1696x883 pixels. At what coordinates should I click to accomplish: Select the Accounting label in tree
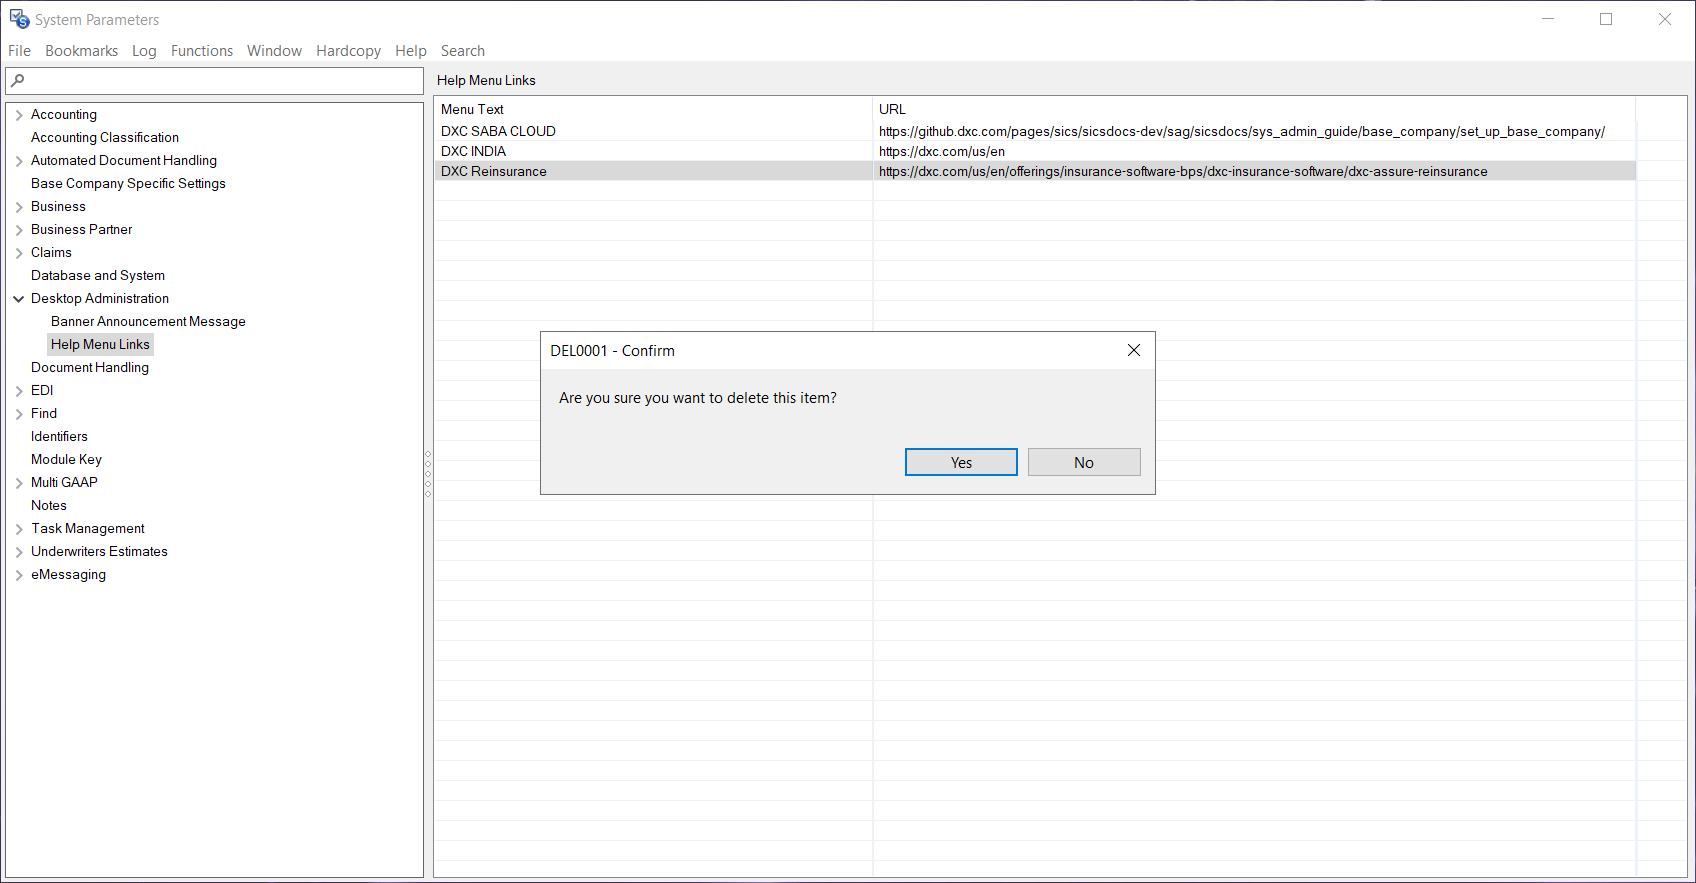point(64,115)
